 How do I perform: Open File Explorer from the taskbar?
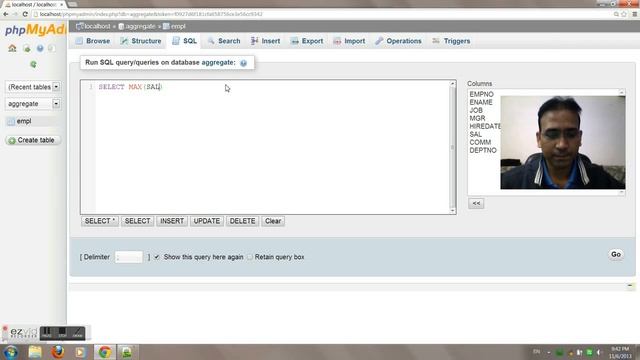(x=35, y=352)
